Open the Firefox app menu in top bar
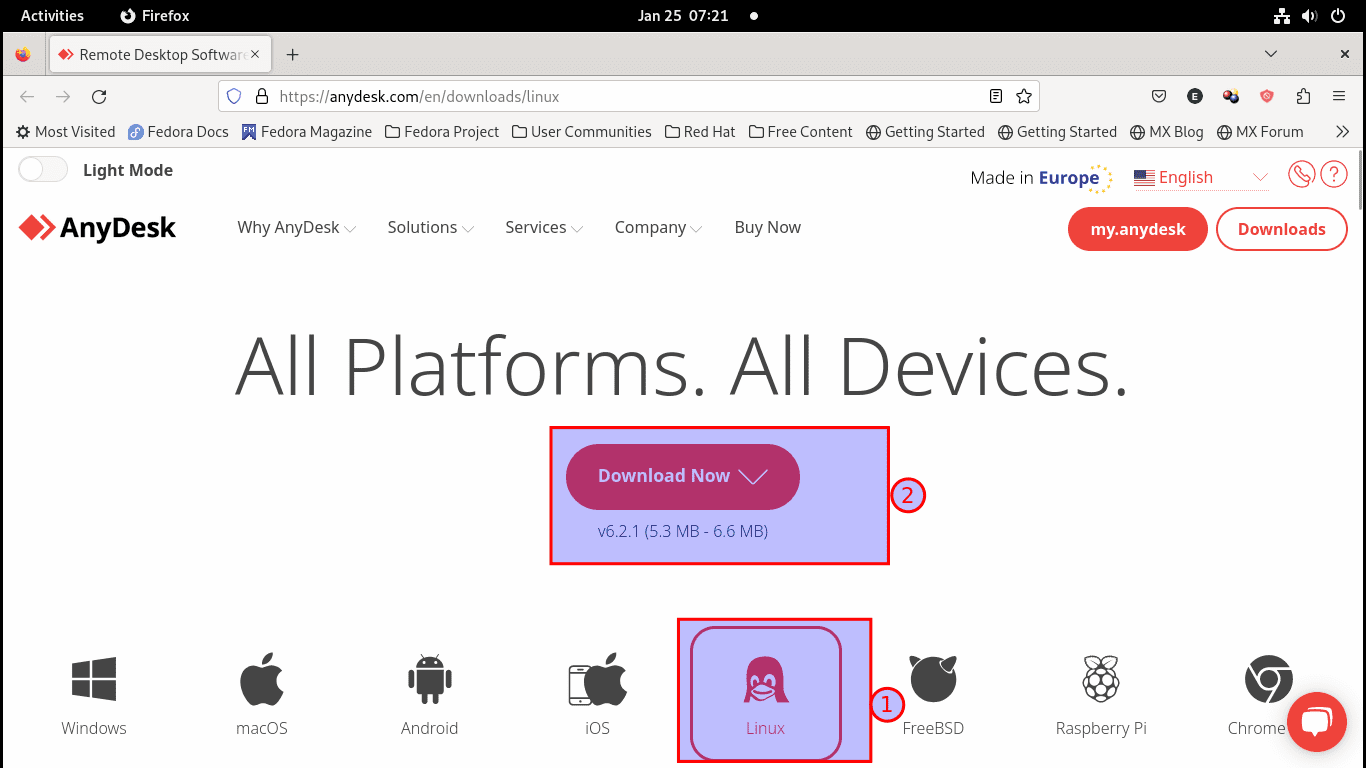The image size is (1366, 768). pyautogui.click(x=155, y=16)
